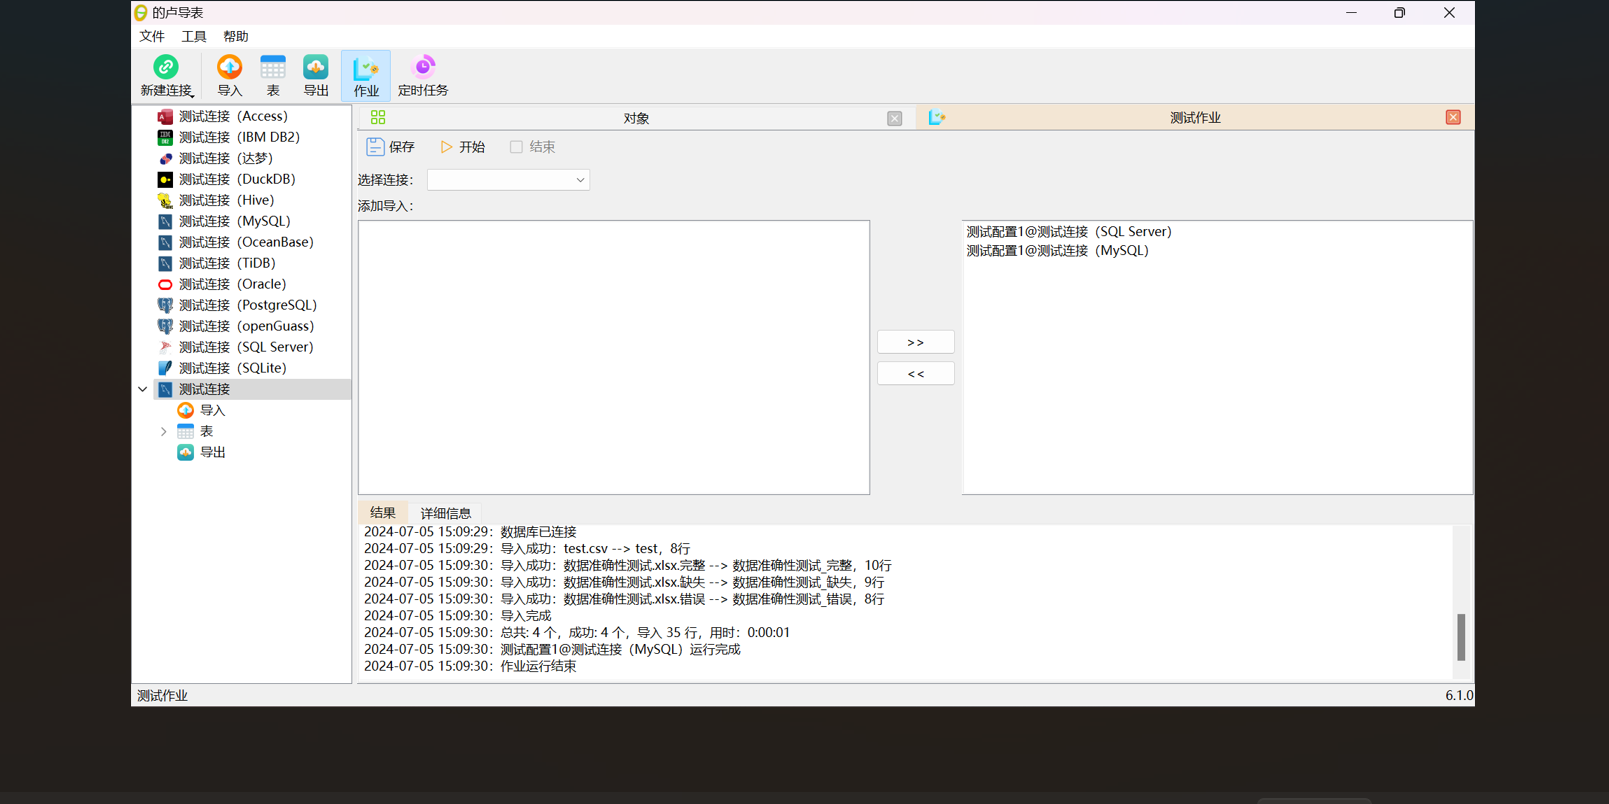Viewport: 1609px width, 804px height.
Task: Click the empty 添加导入 list box
Action: [614, 357]
